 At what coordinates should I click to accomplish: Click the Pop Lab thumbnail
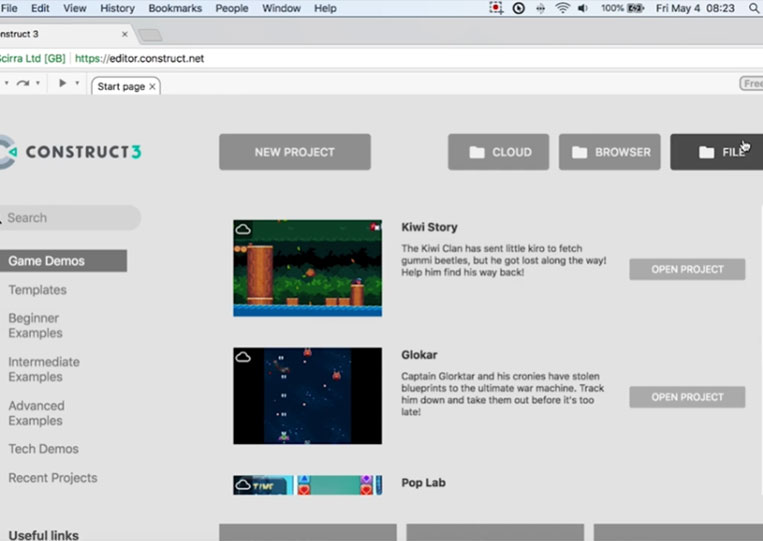308,485
